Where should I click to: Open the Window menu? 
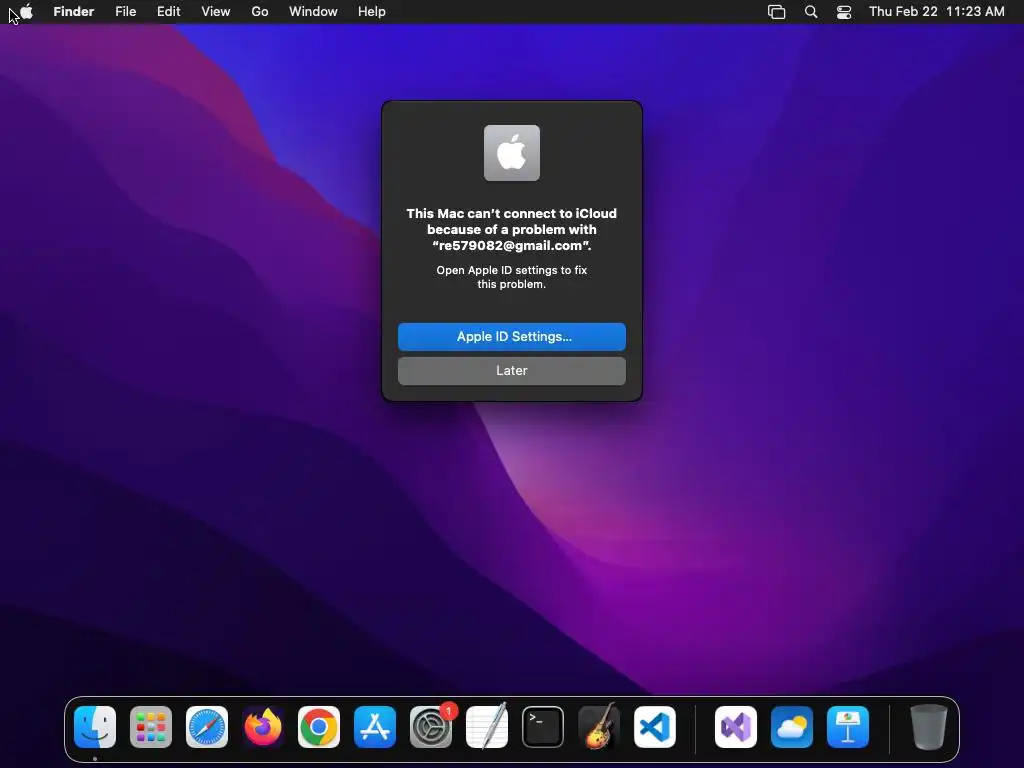313,12
